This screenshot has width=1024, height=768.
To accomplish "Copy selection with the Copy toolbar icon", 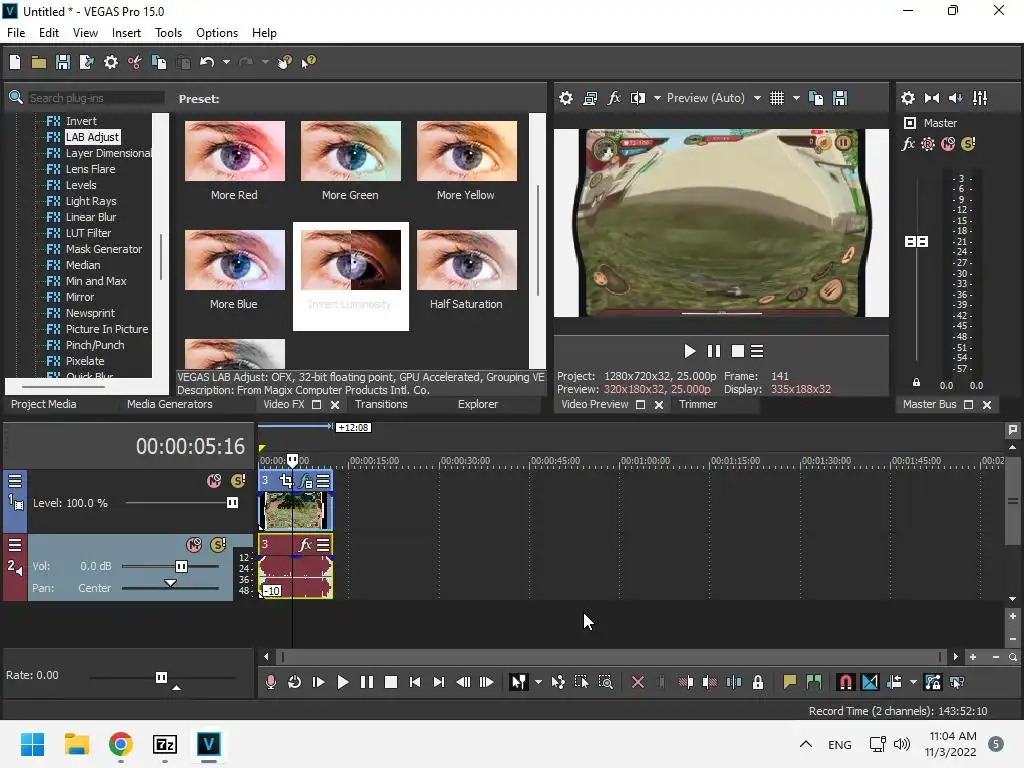I will [159, 62].
